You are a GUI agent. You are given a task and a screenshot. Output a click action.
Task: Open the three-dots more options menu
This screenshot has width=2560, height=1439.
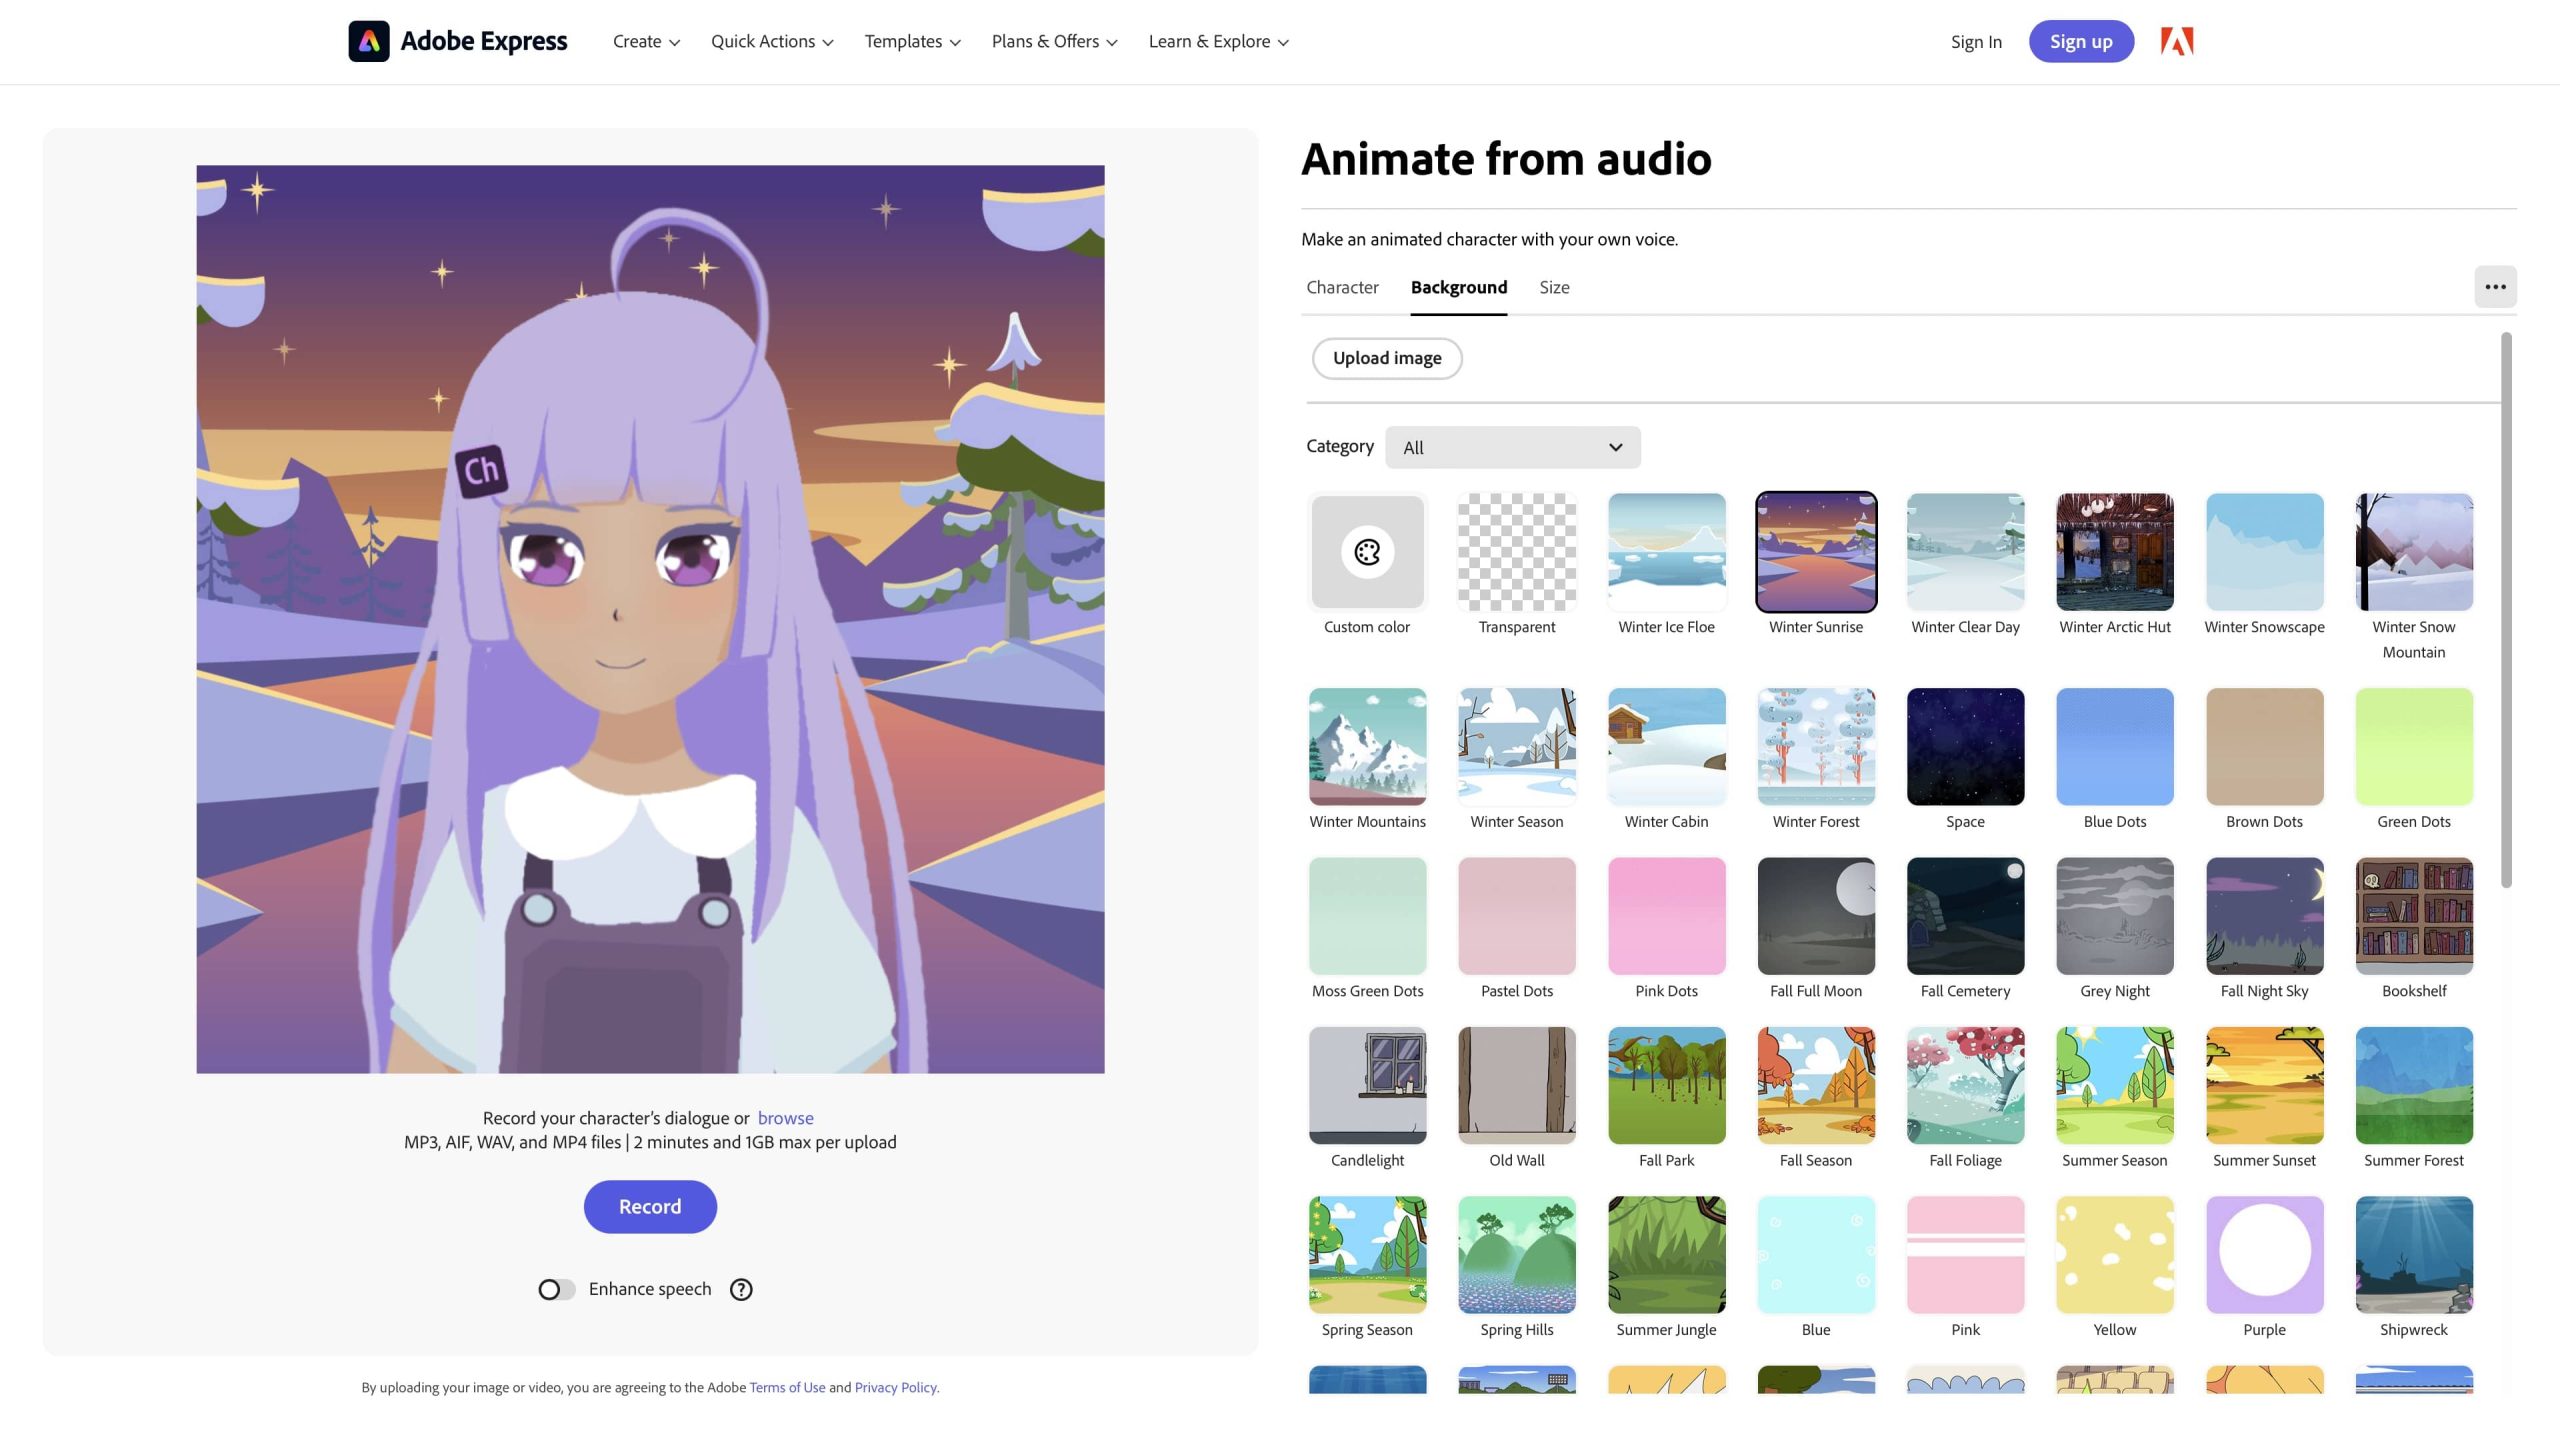(2494, 287)
